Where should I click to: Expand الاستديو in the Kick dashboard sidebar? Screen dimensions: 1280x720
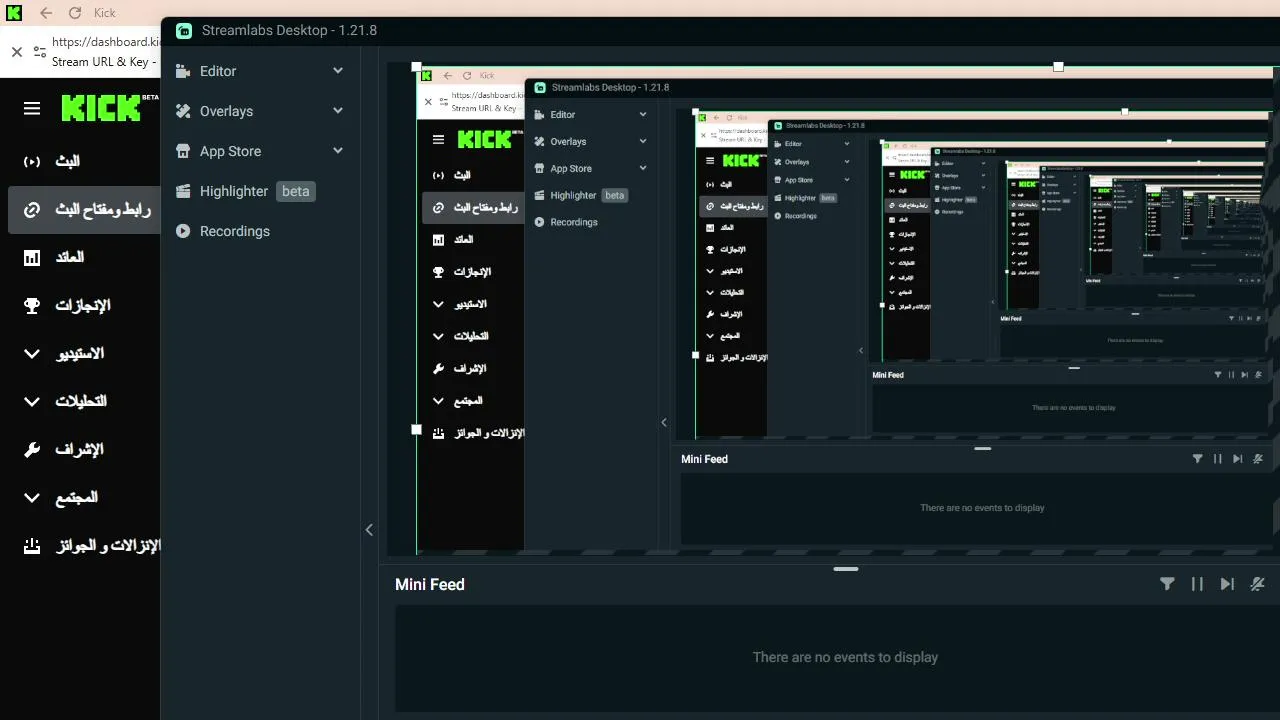(x=80, y=353)
